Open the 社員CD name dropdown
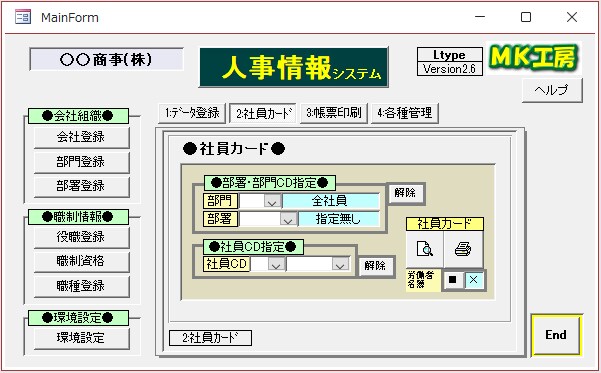This screenshot has width=601, height=373. (x=340, y=264)
